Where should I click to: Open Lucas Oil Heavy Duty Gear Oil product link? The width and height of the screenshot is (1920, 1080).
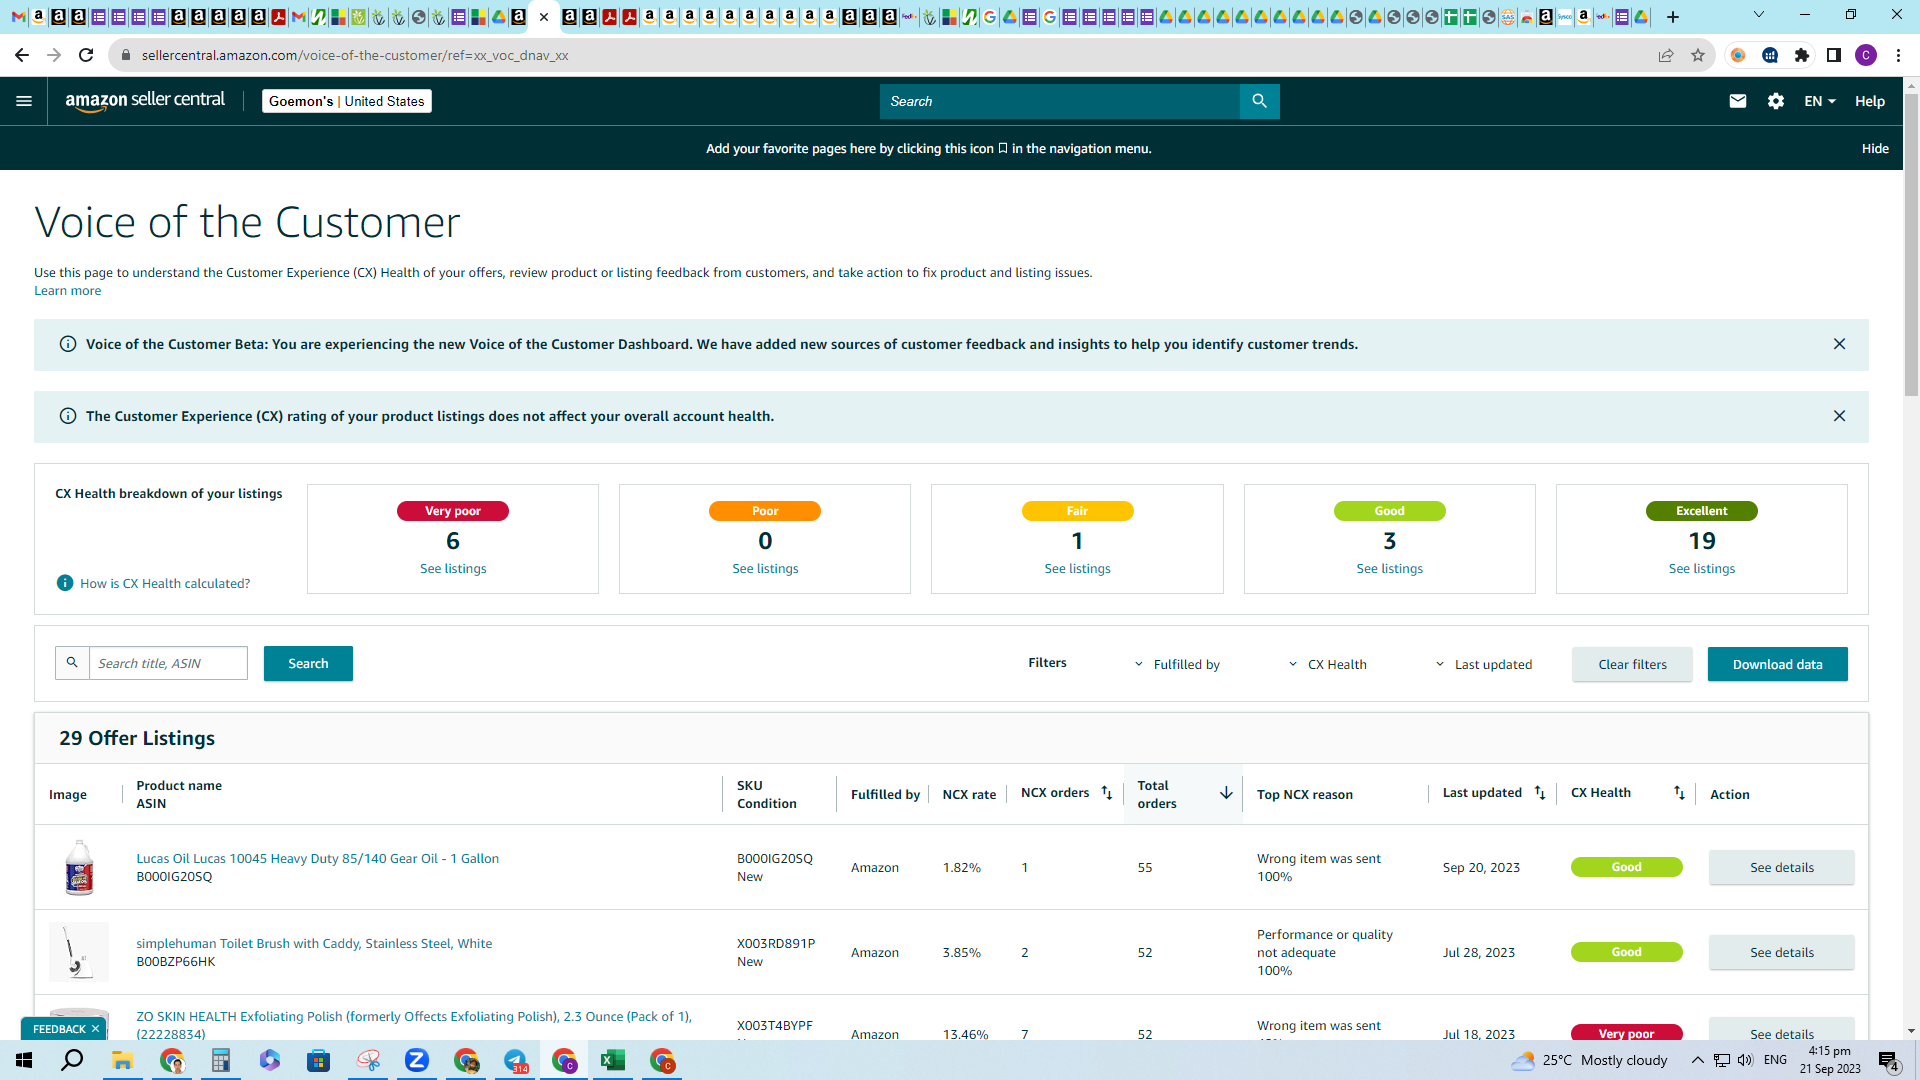click(x=317, y=858)
